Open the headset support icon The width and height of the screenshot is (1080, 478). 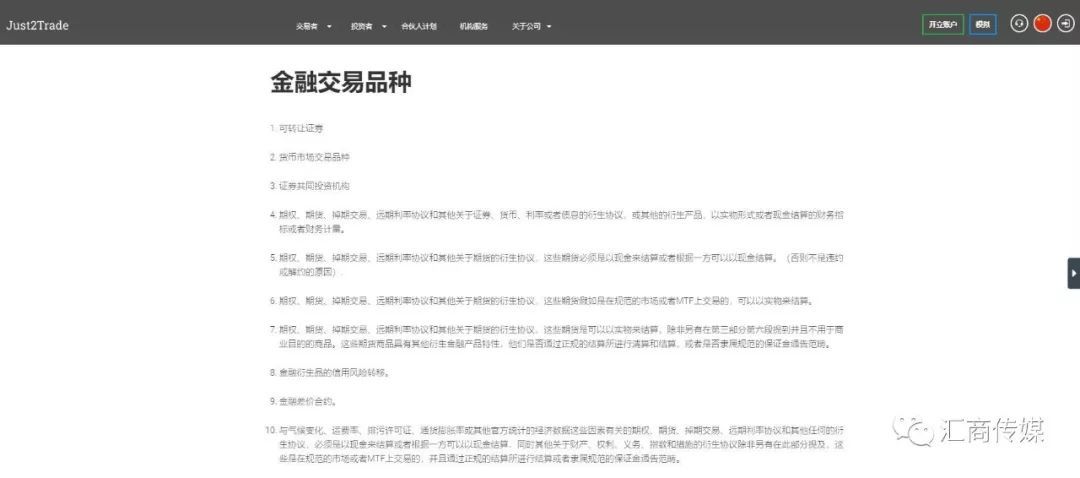pyautogui.click(x=1019, y=23)
